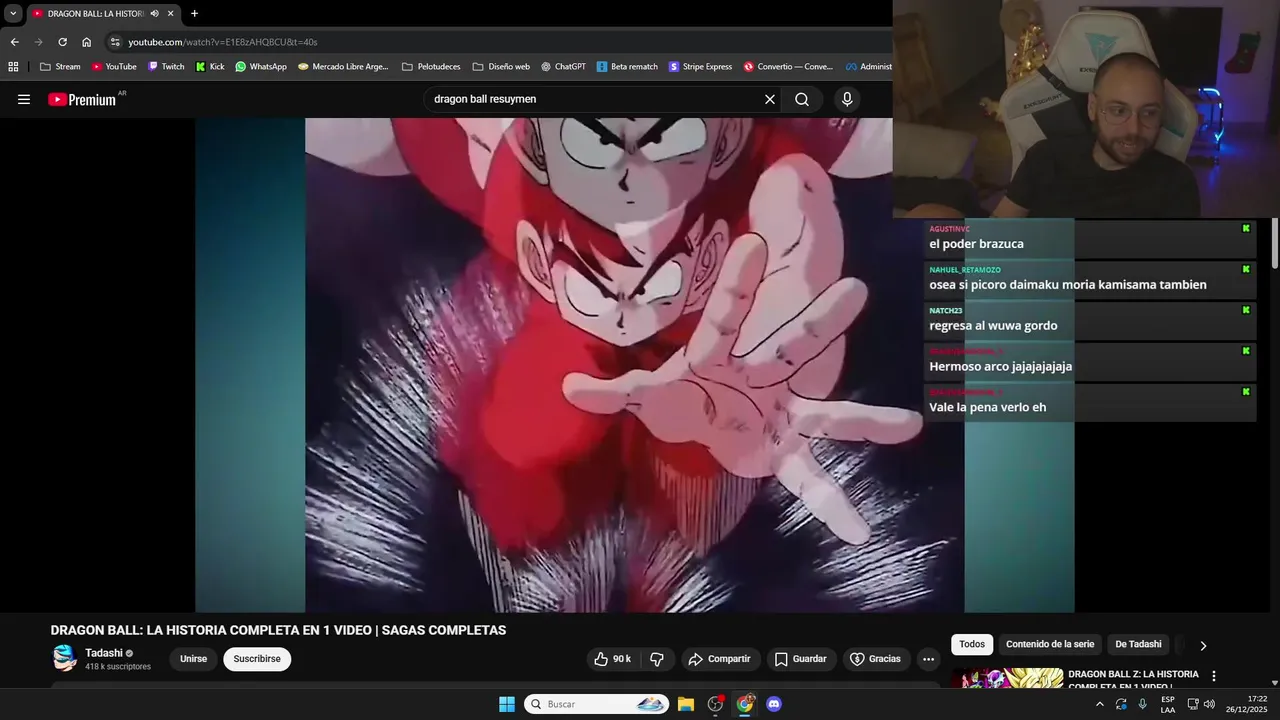Select chat message 'Hermoso arco jajajajajaja'

pos(1000,367)
